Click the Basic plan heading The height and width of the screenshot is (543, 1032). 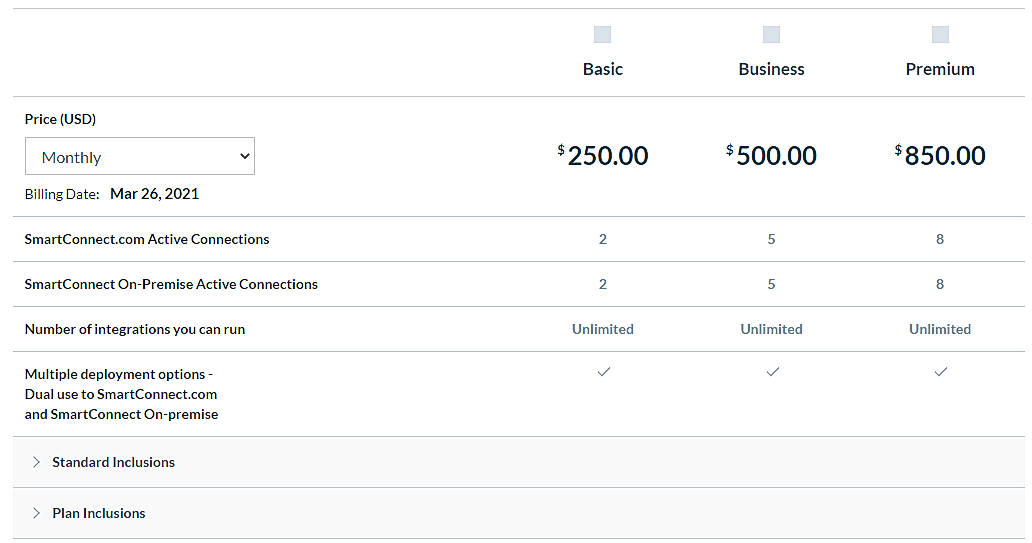[x=603, y=69]
